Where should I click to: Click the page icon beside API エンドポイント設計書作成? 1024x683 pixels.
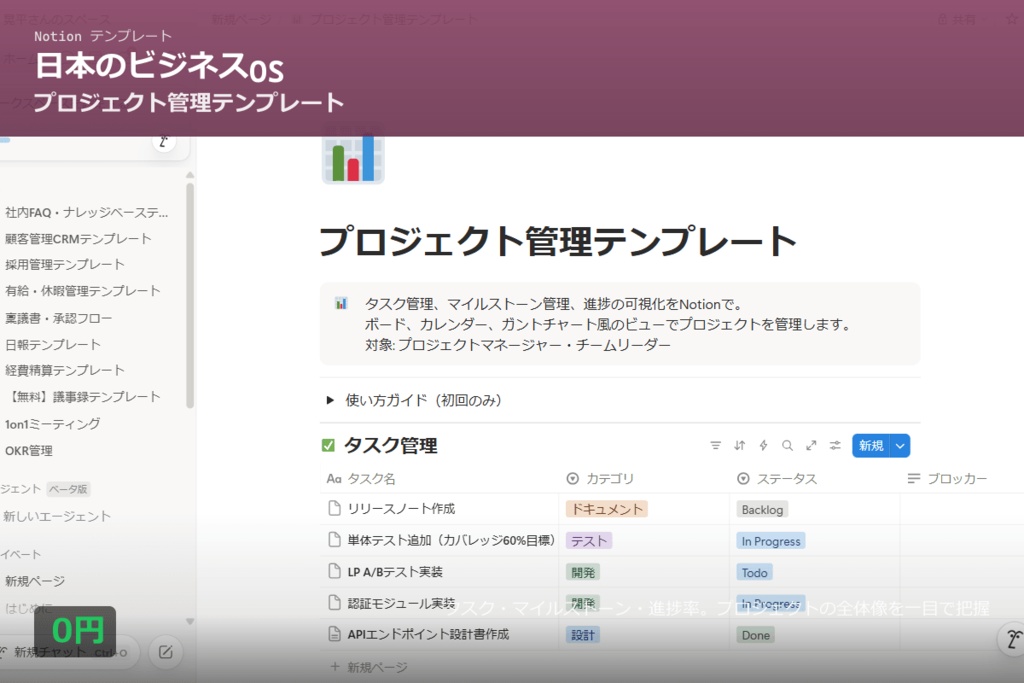point(334,633)
